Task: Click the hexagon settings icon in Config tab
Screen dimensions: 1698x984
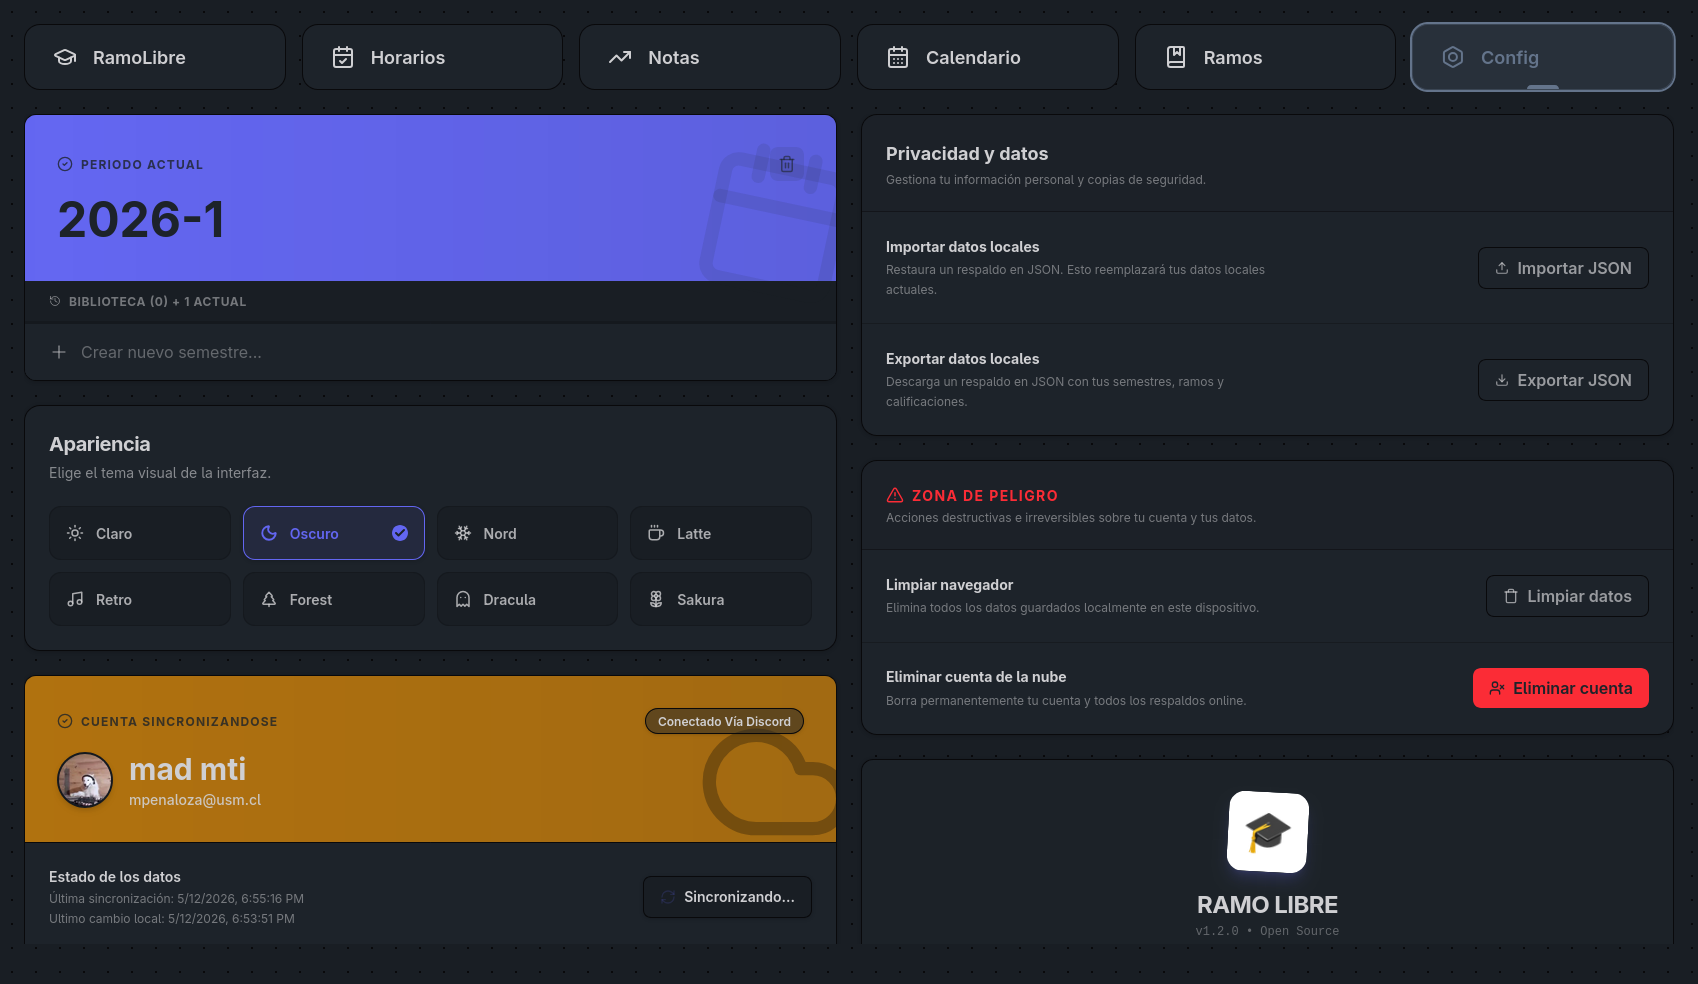Action: click(1453, 57)
